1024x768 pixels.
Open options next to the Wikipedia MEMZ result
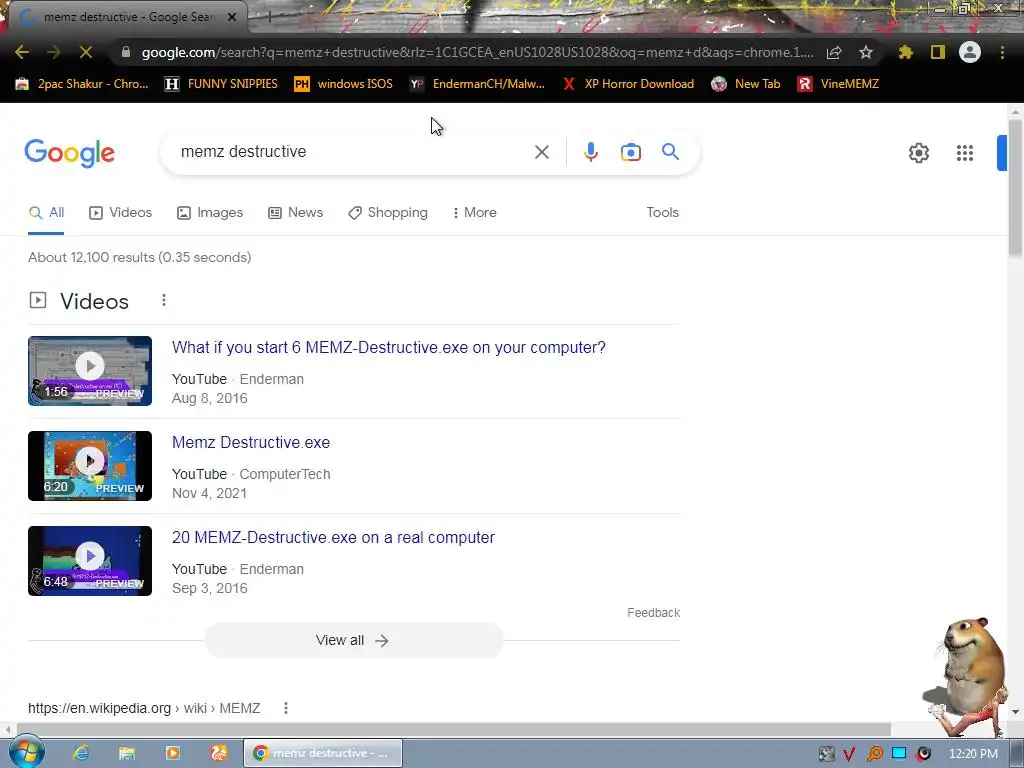click(x=285, y=708)
